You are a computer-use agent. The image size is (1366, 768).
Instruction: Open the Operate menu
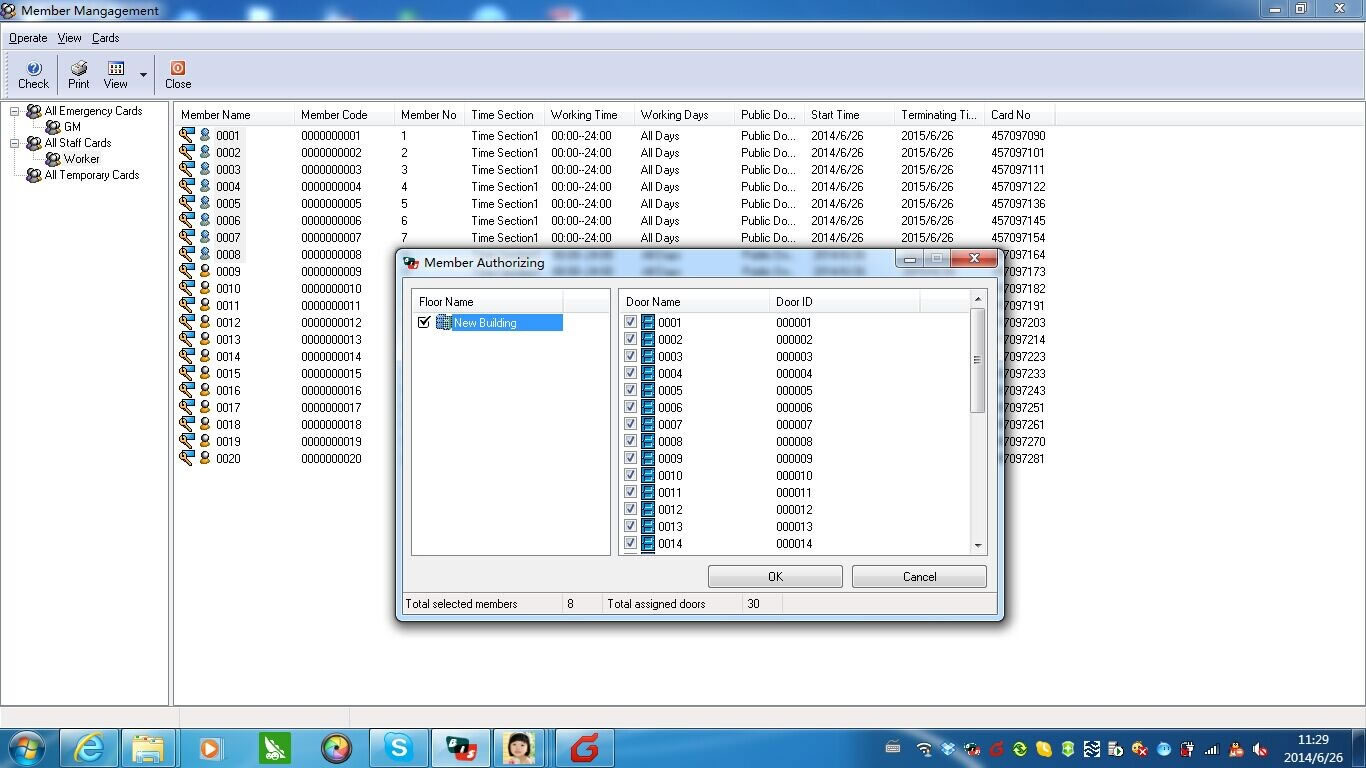pyautogui.click(x=28, y=38)
